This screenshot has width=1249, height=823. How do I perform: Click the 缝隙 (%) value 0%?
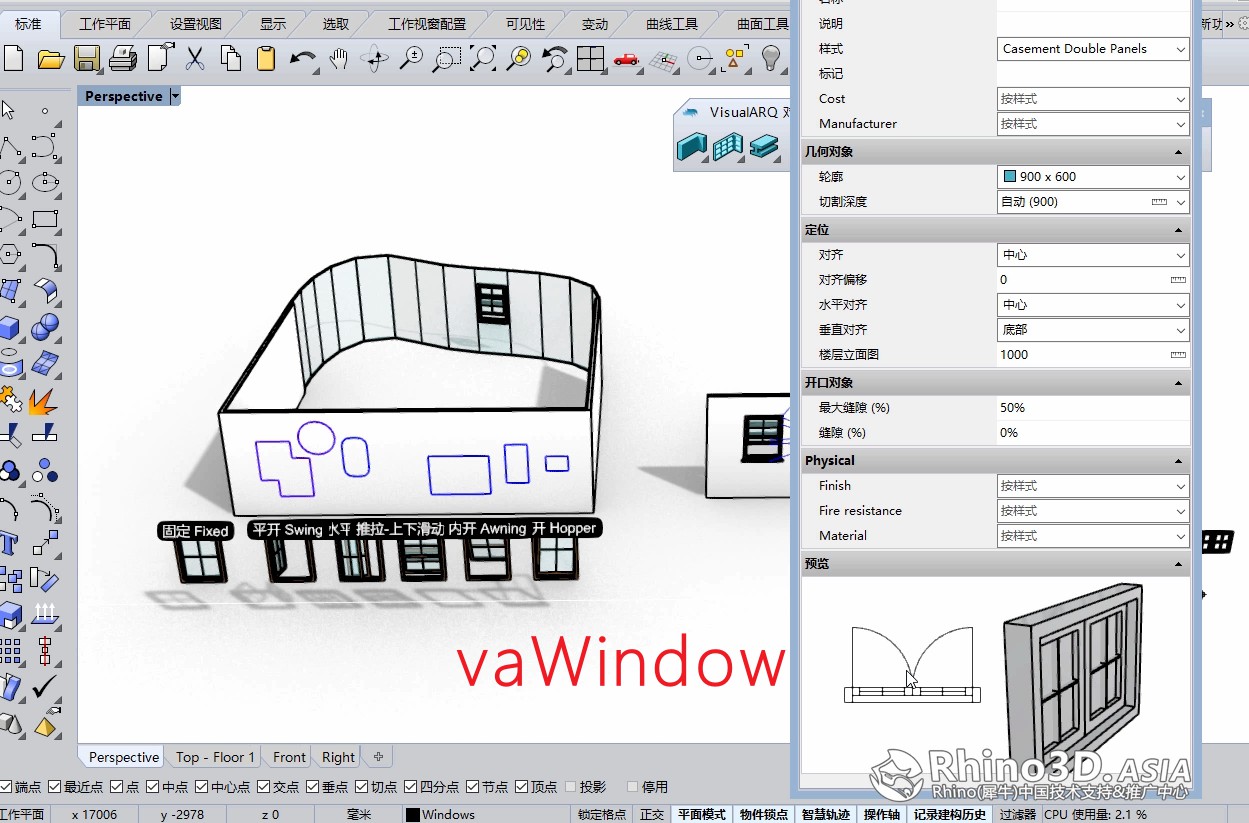[1093, 432]
